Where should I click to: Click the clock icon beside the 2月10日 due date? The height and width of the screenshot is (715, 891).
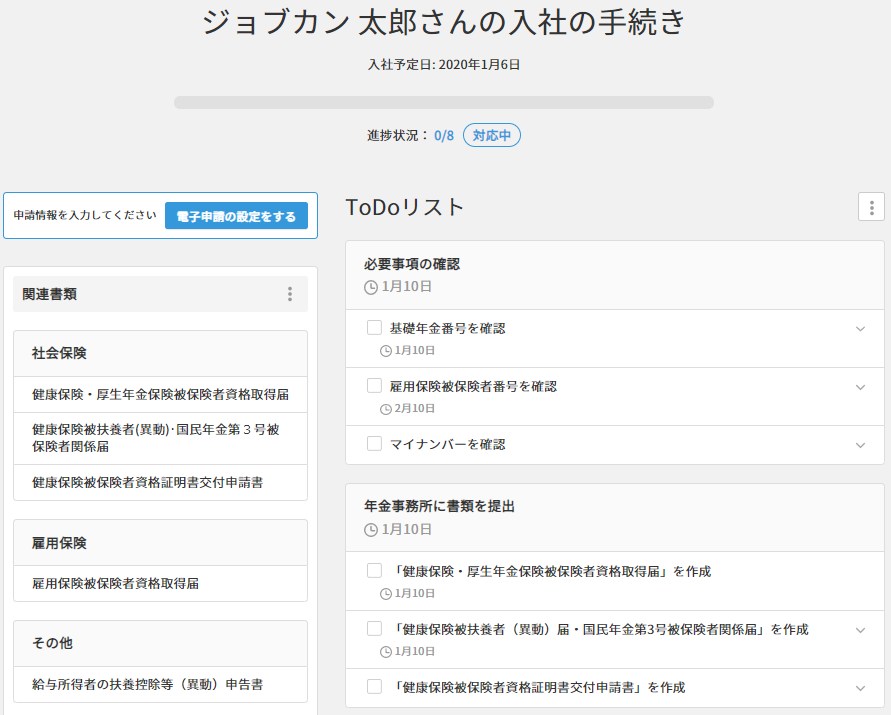[386, 409]
